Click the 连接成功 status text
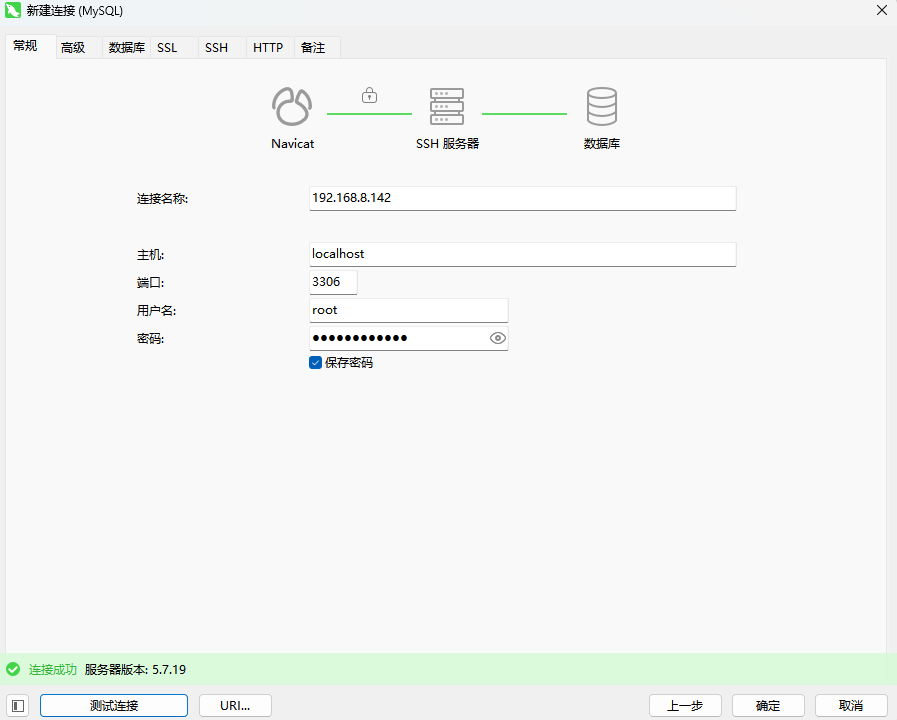The width and height of the screenshot is (897, 720). point(53,670)
